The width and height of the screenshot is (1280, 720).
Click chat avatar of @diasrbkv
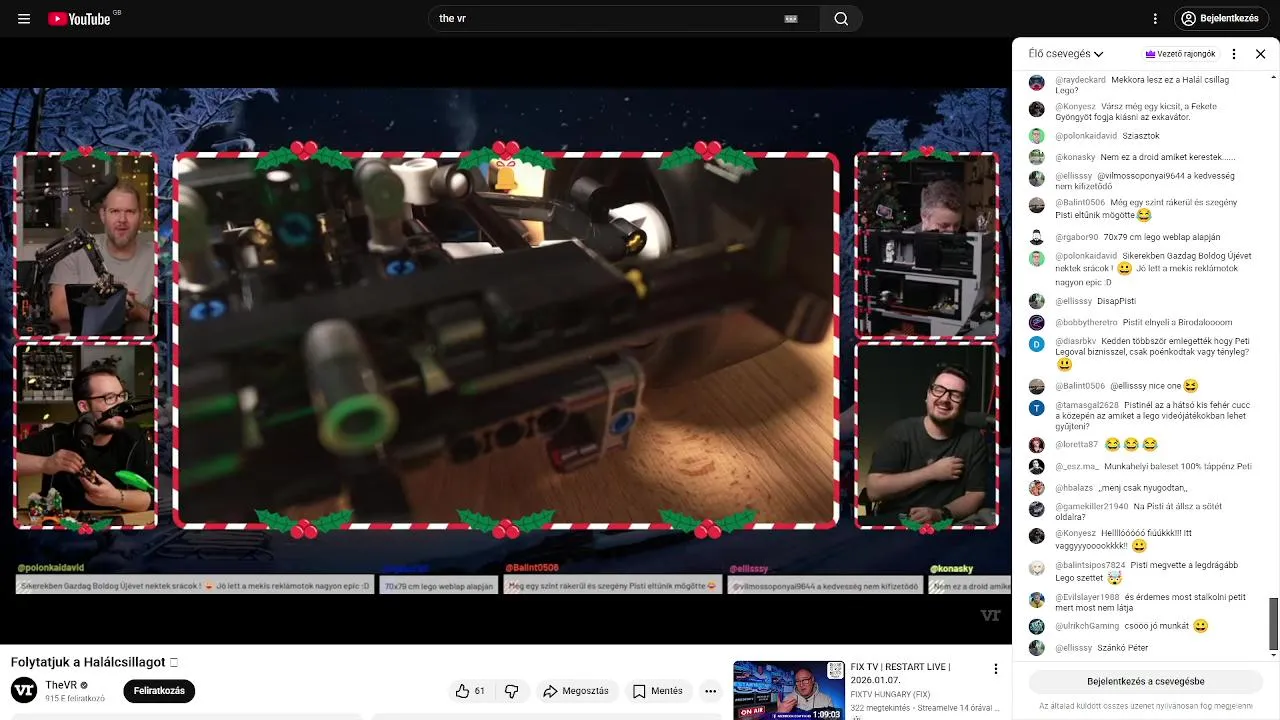(x=1037, y=344)
